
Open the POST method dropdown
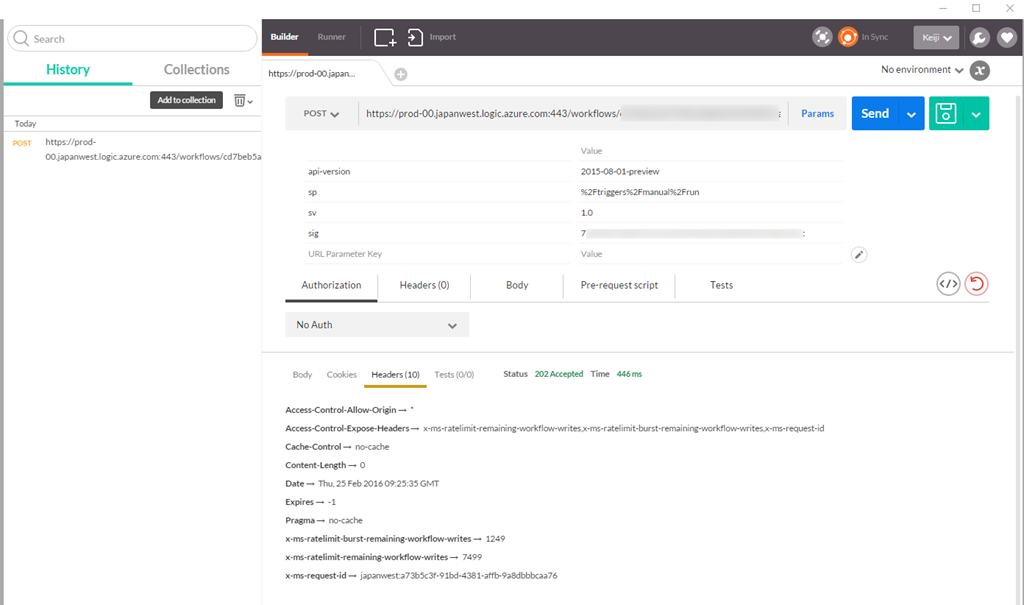(x=321, y=114)
